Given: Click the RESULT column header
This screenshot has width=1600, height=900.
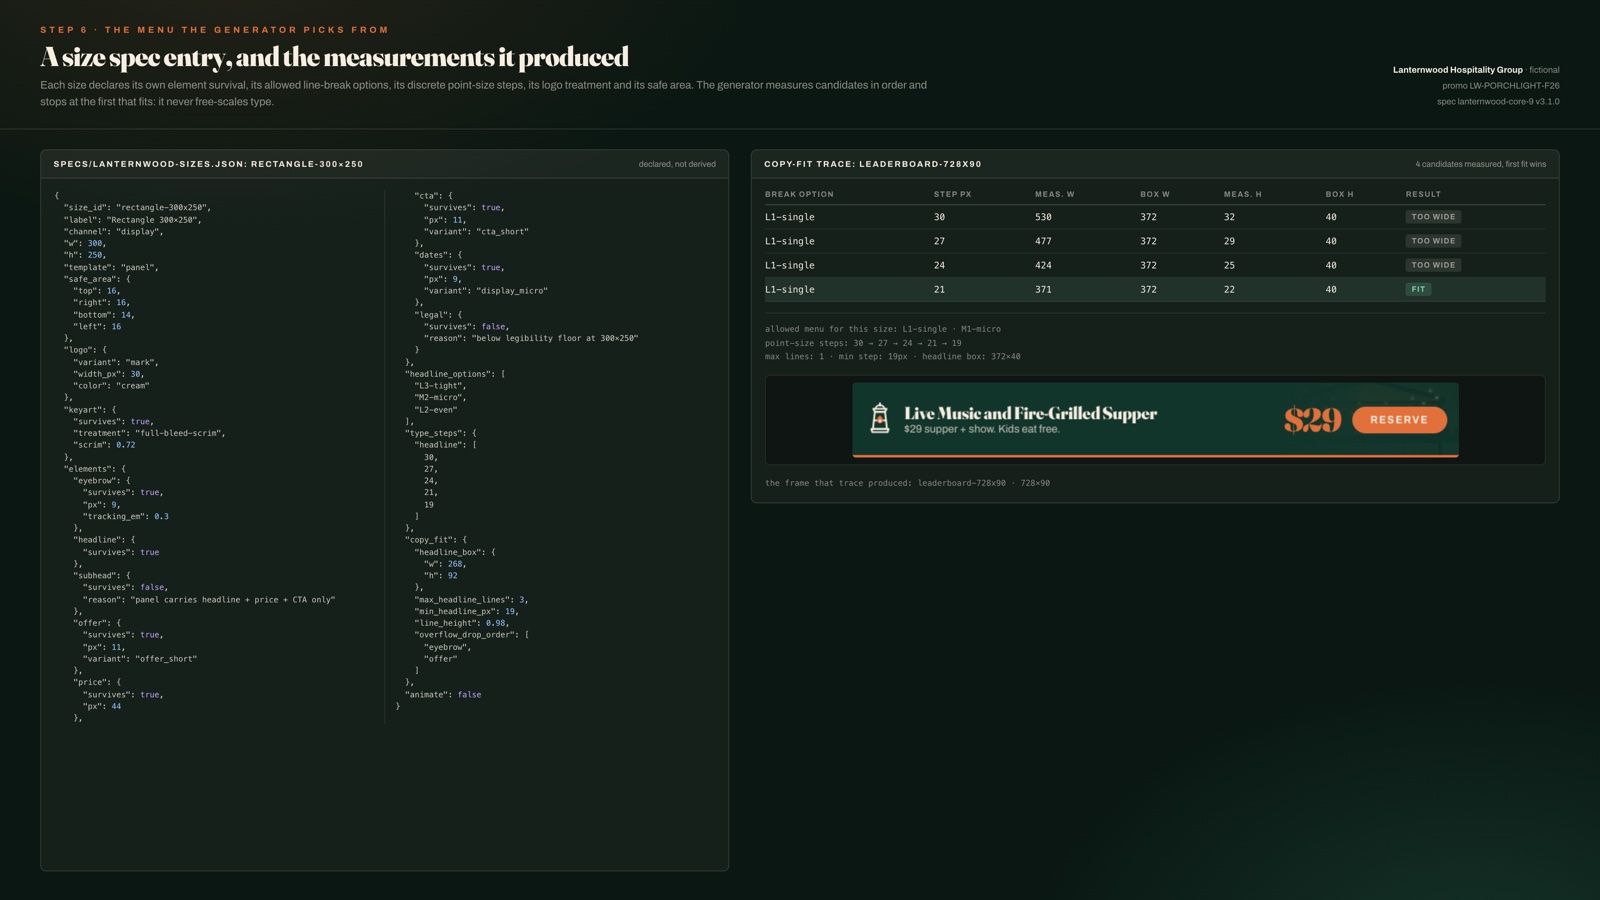Looking at the screenshot, I should coord(1423,194).
